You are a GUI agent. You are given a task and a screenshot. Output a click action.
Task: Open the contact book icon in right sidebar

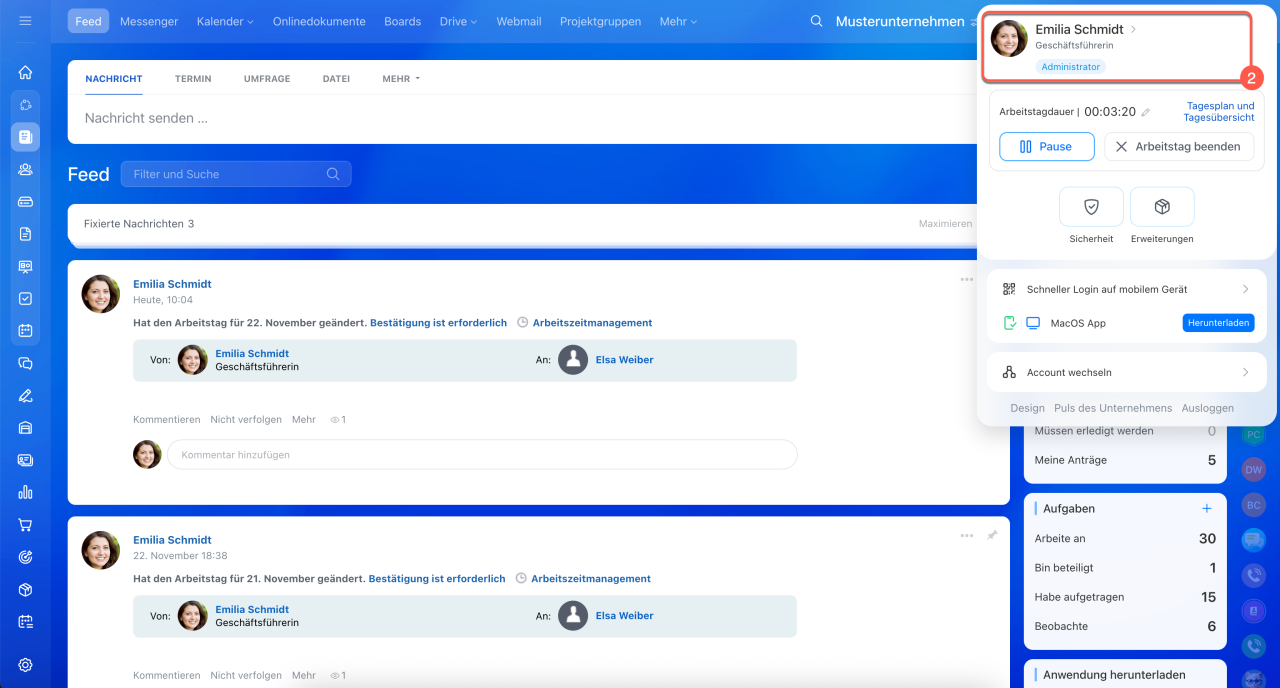pyautogui.click(x=1253, y=611)
